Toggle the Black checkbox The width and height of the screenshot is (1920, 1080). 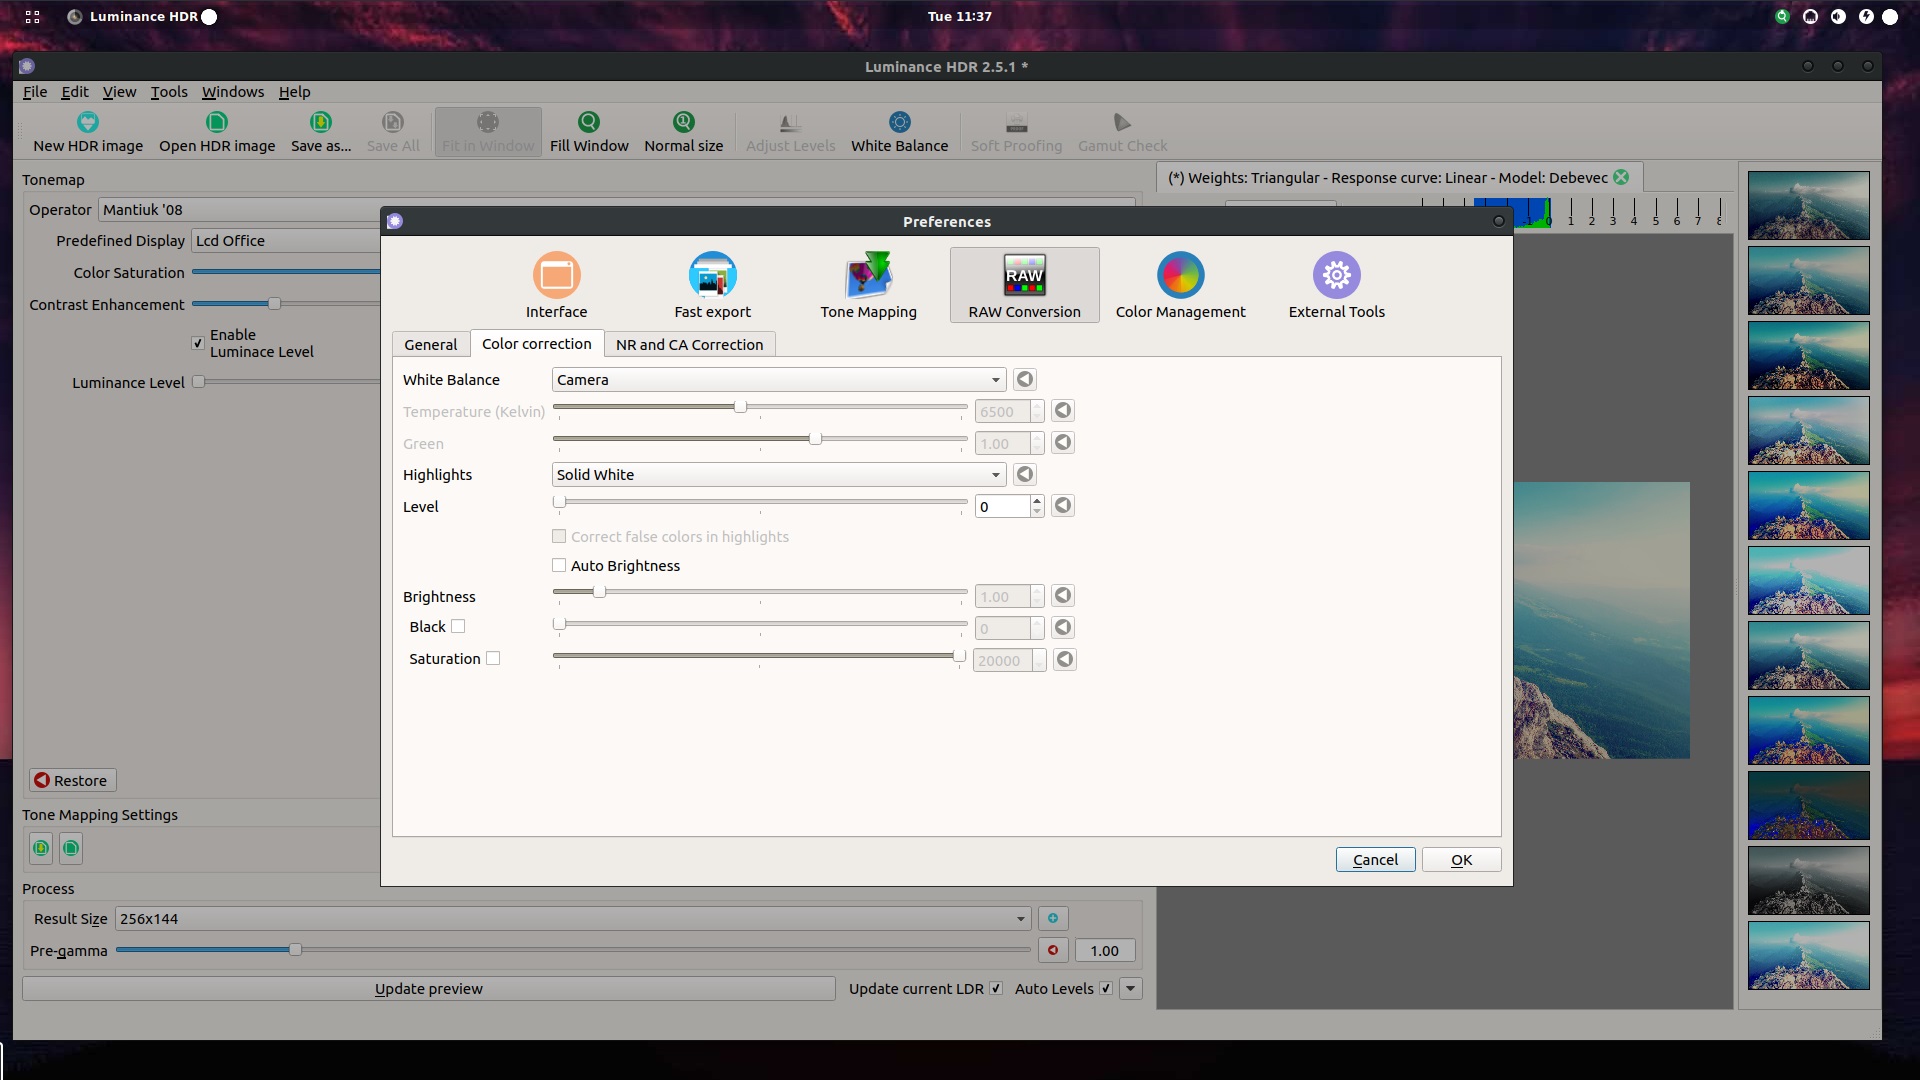(458, 627)
